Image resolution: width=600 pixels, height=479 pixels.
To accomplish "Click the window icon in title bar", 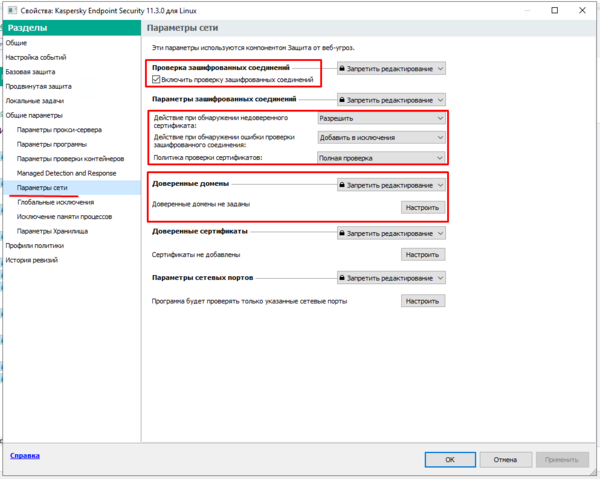I will coord(12,10).
